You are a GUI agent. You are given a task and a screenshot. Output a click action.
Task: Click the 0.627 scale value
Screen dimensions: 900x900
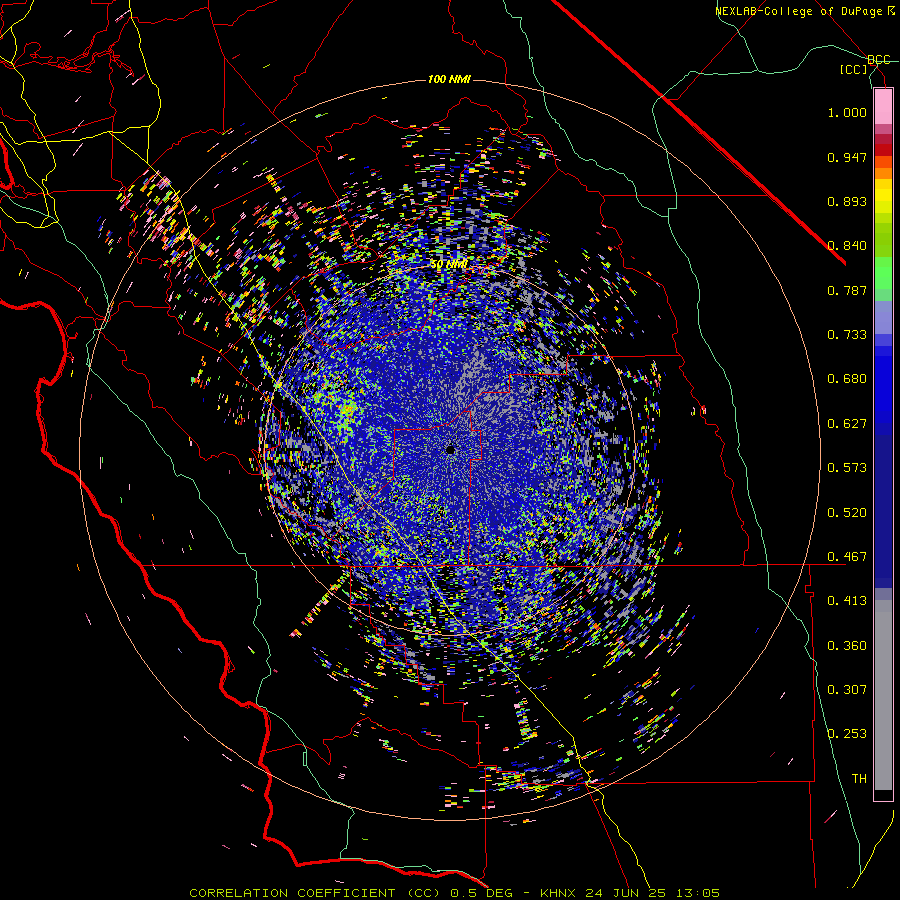(847, 424)
